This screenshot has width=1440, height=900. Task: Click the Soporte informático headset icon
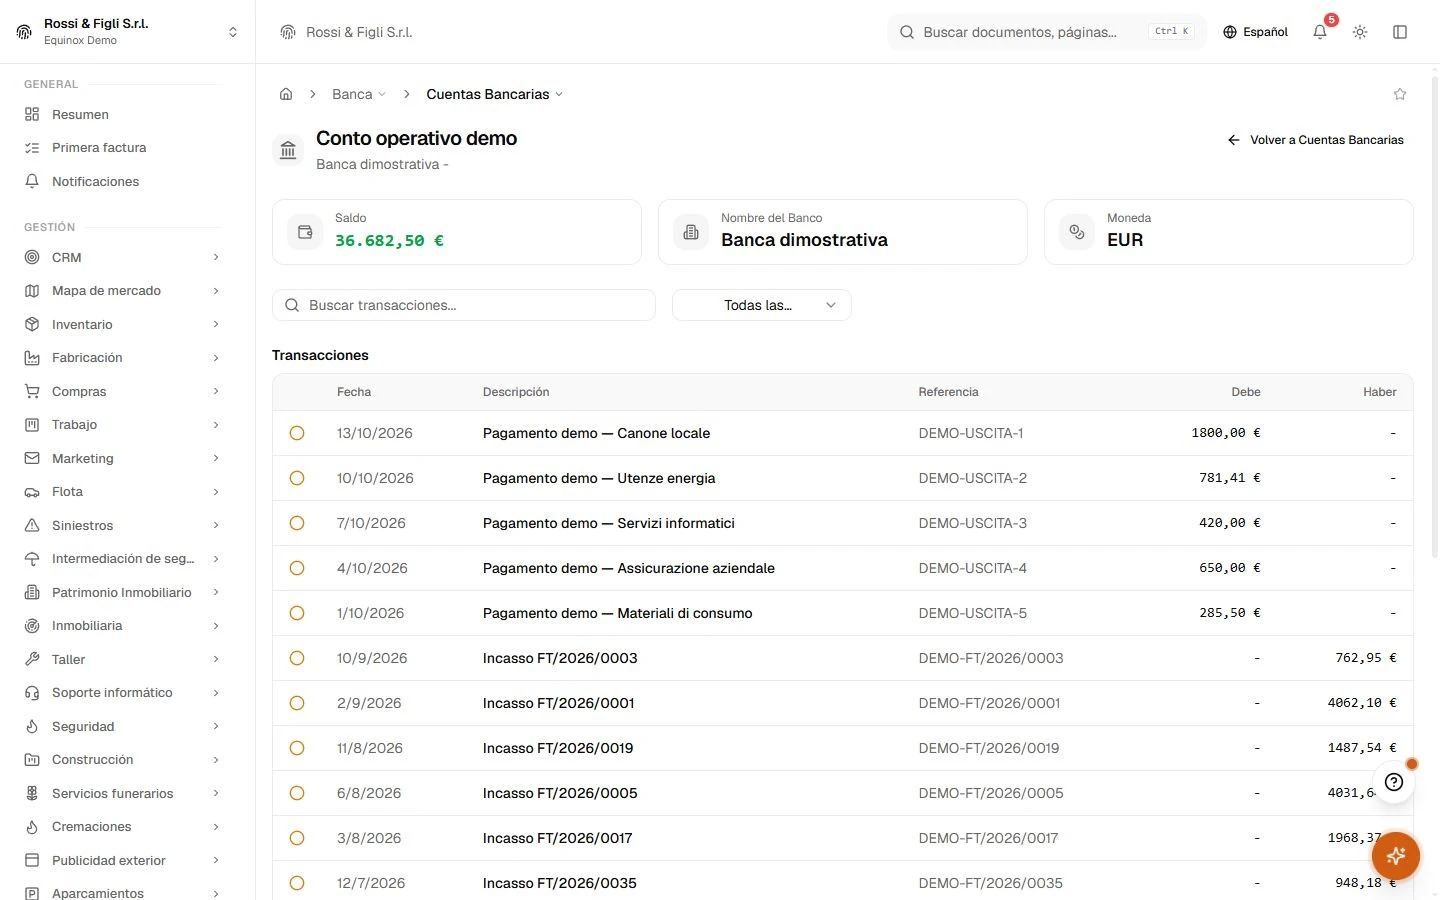[x=32, y=693]
